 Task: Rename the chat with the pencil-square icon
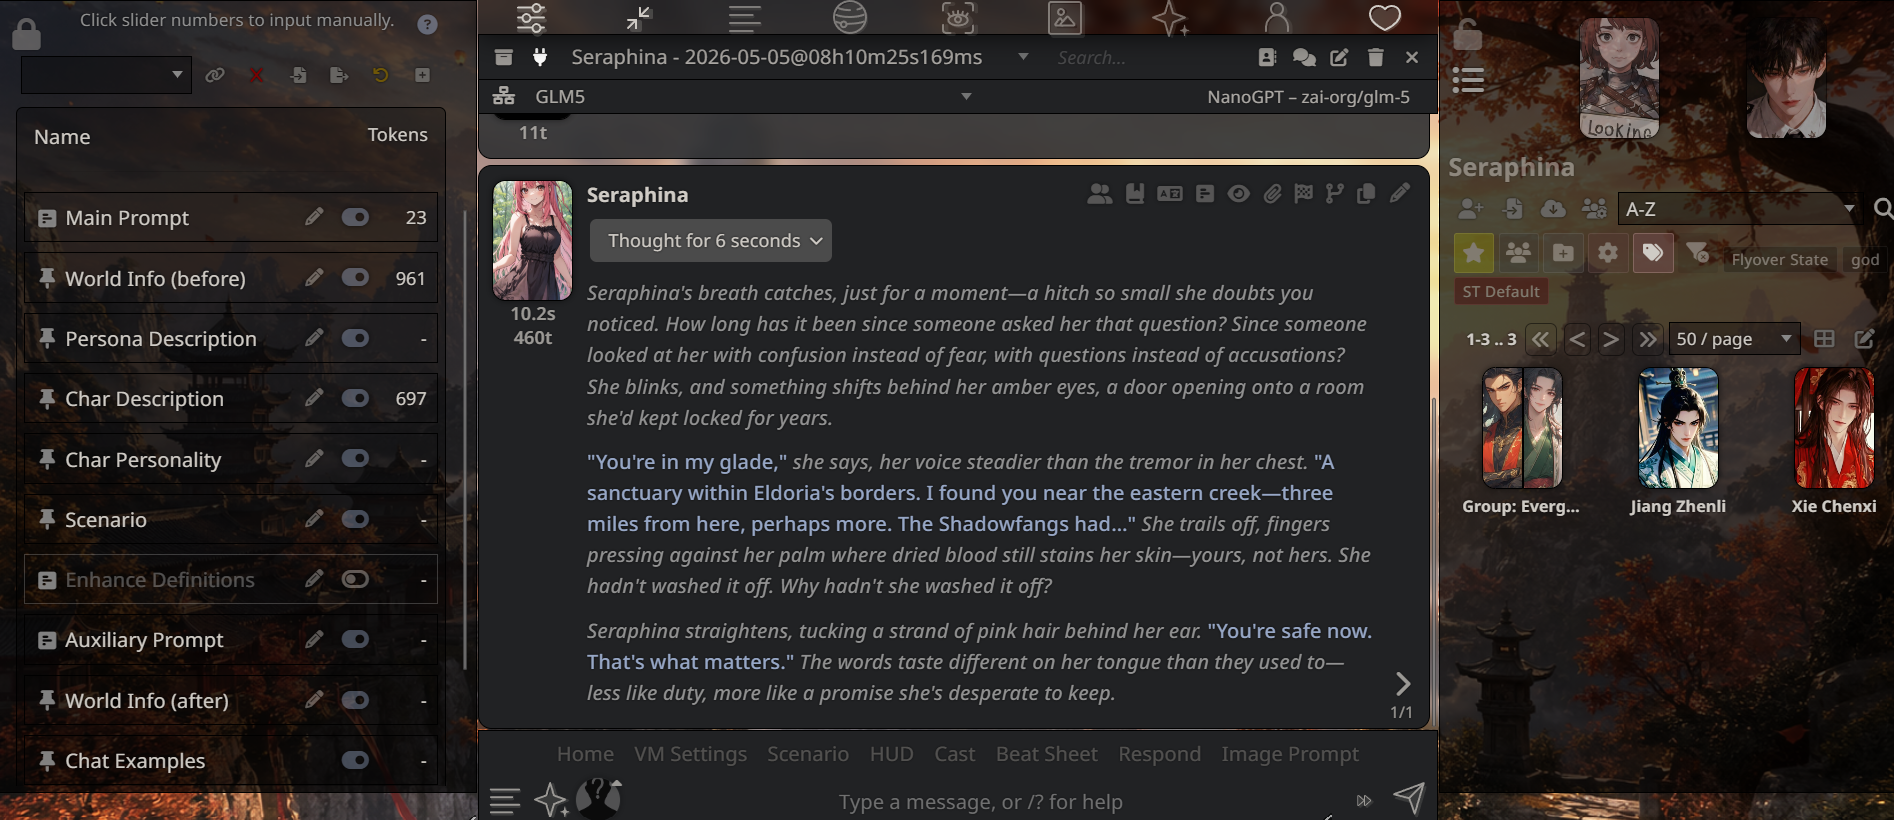1339,57
